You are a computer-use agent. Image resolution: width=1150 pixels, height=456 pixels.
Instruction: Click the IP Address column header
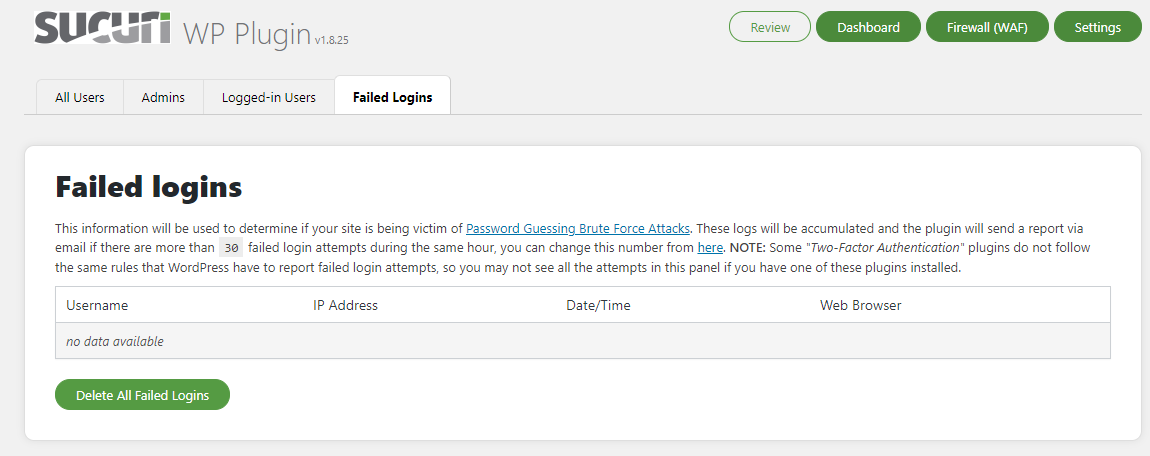pyautogui.click(x=345, y=305)
